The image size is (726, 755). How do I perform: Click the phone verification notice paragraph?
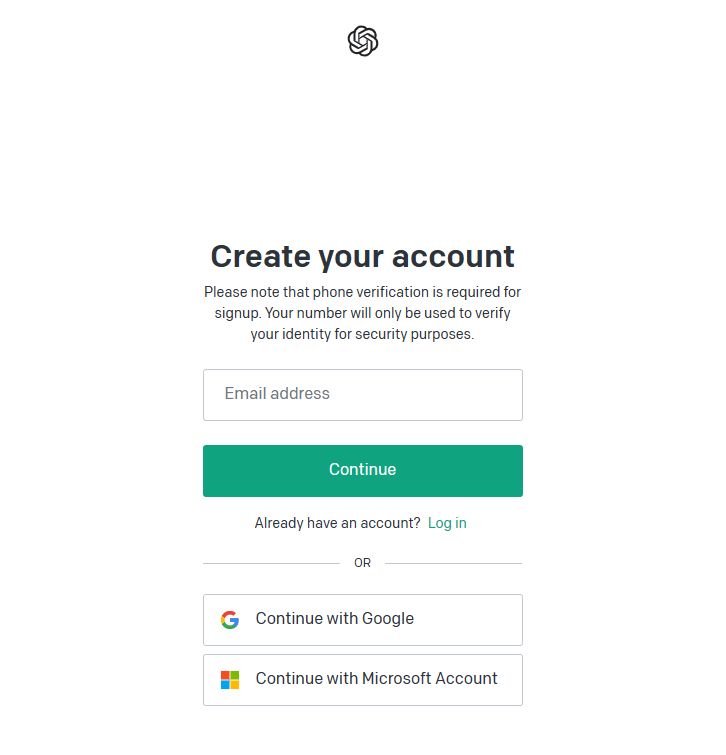(362, 313)
